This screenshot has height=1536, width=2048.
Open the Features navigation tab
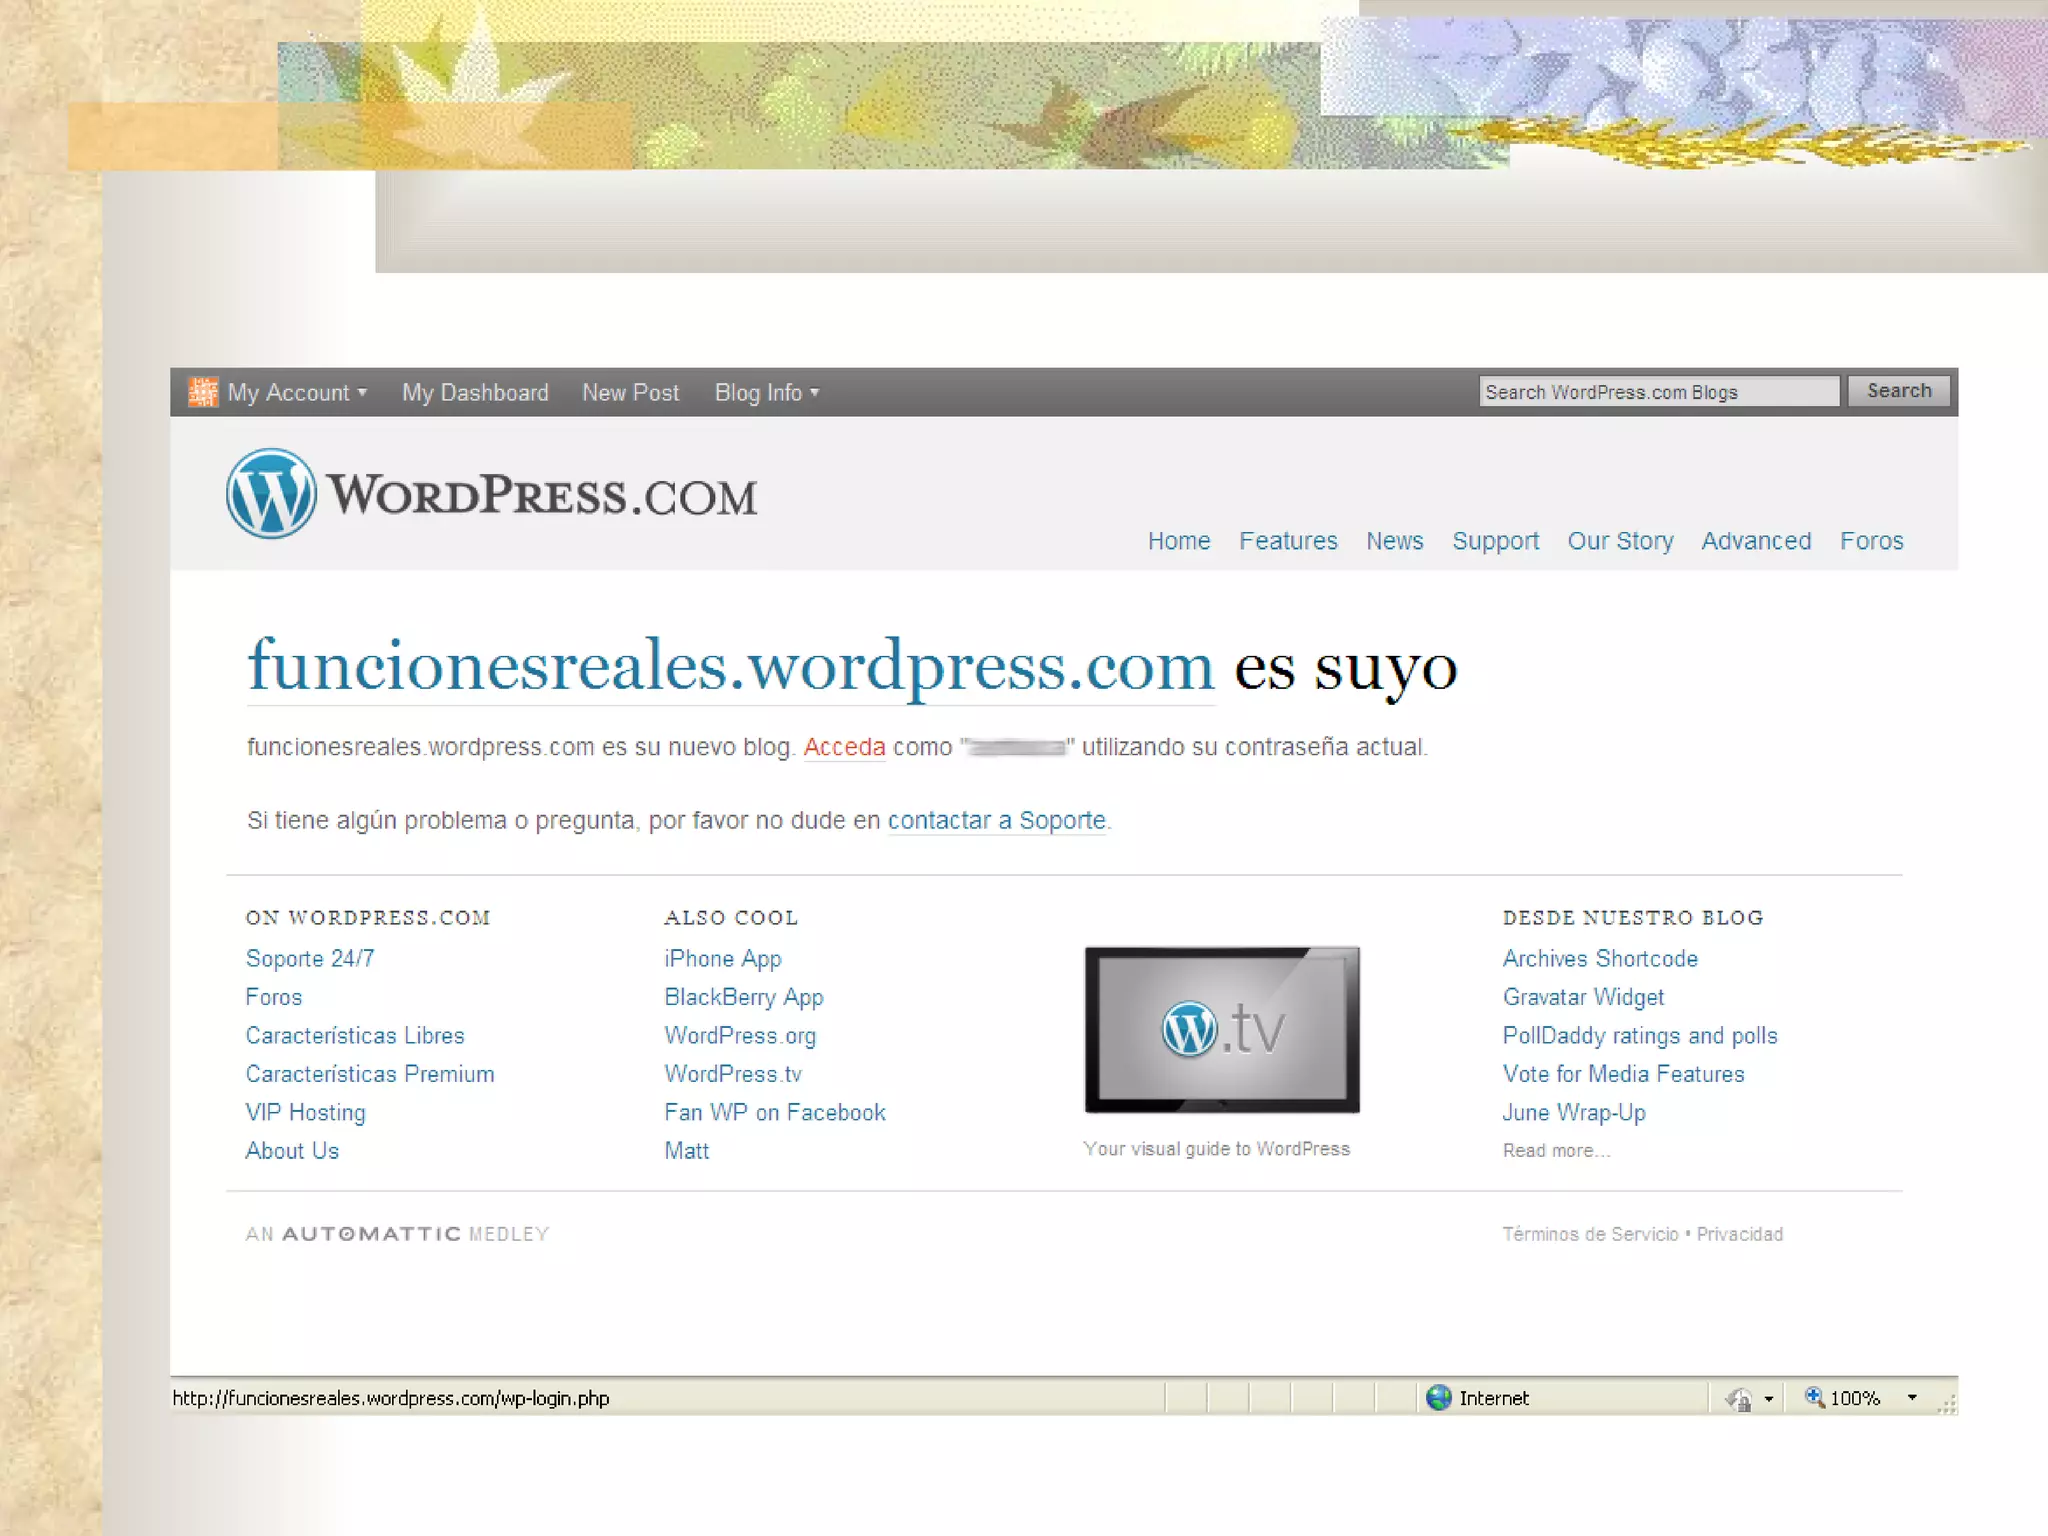pyautogui.click(x=1288, y=541)
